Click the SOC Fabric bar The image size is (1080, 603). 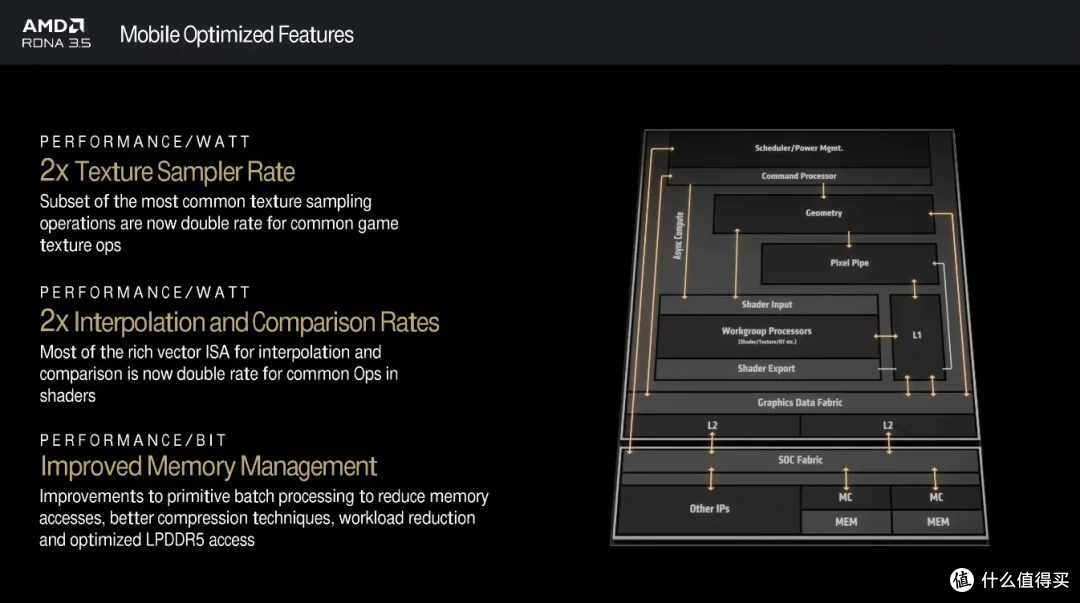pos(800,460)
